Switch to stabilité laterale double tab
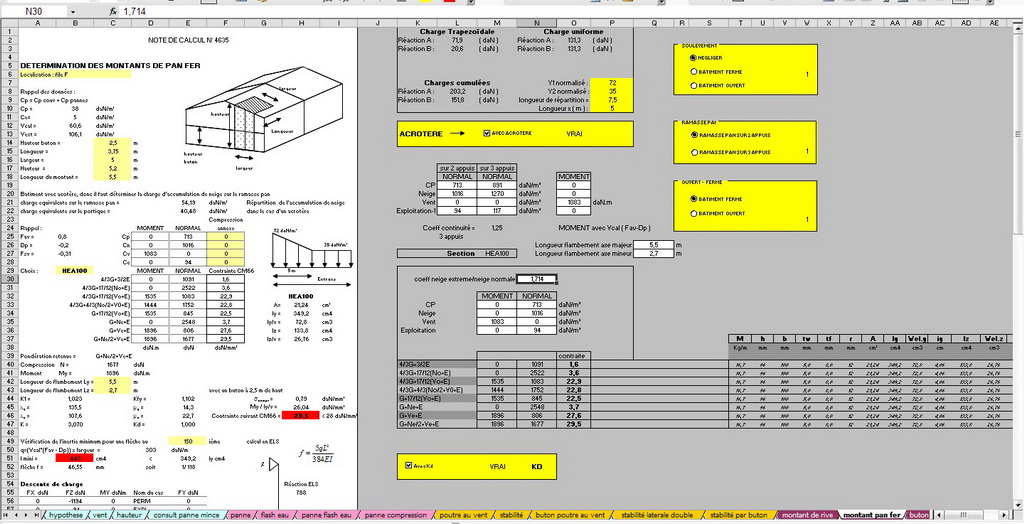Image resolution: width=1024 pixels, height=524 pixels. click(658, 516)
